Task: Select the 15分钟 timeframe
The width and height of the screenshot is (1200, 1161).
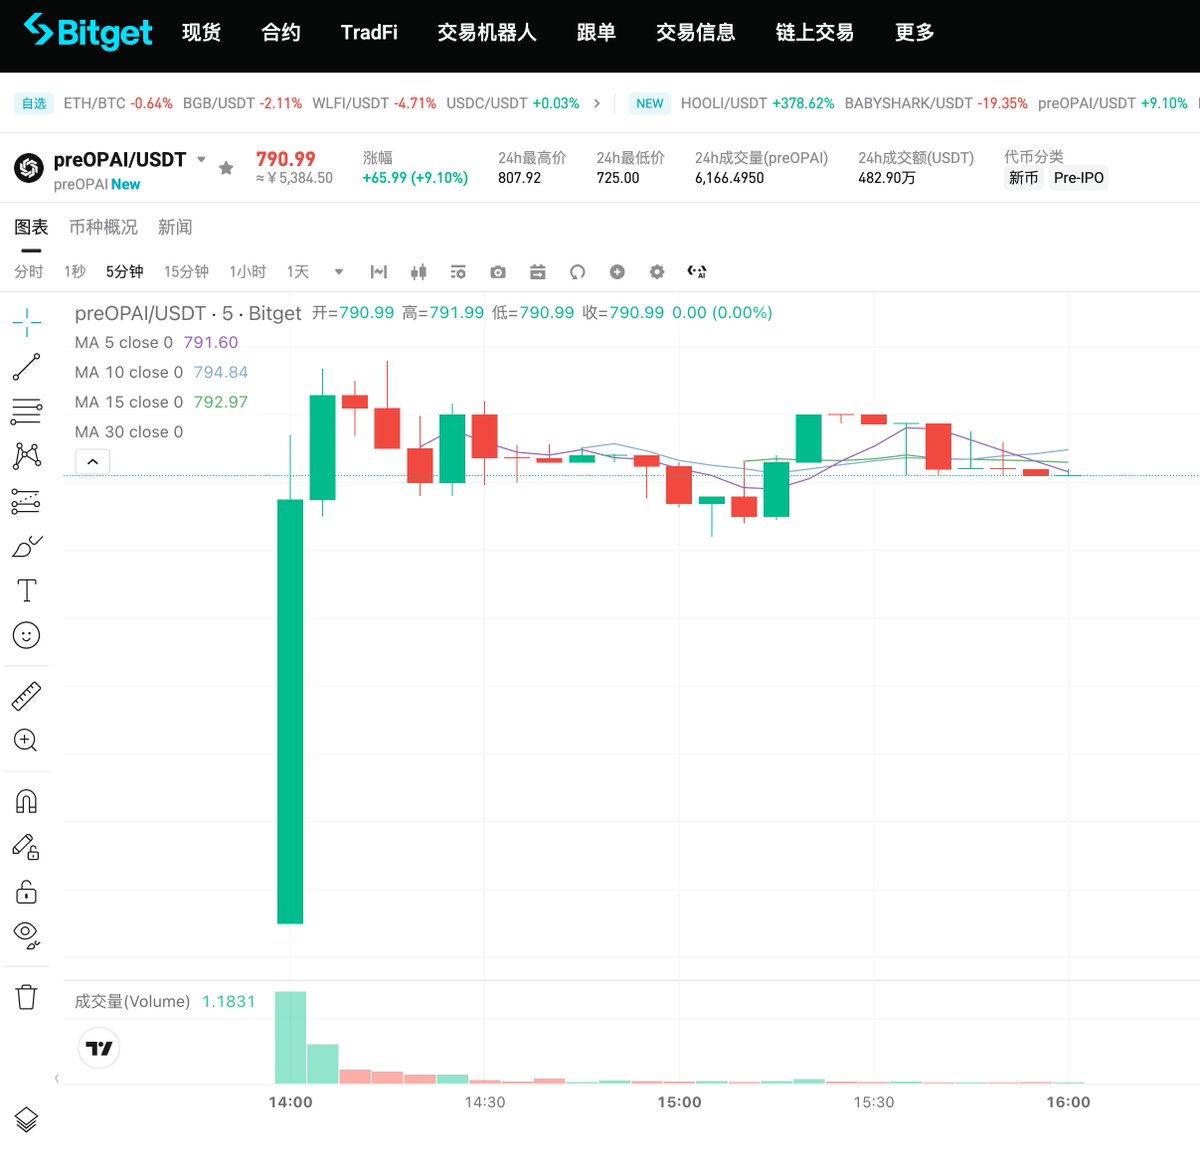Action: point(186,272)
